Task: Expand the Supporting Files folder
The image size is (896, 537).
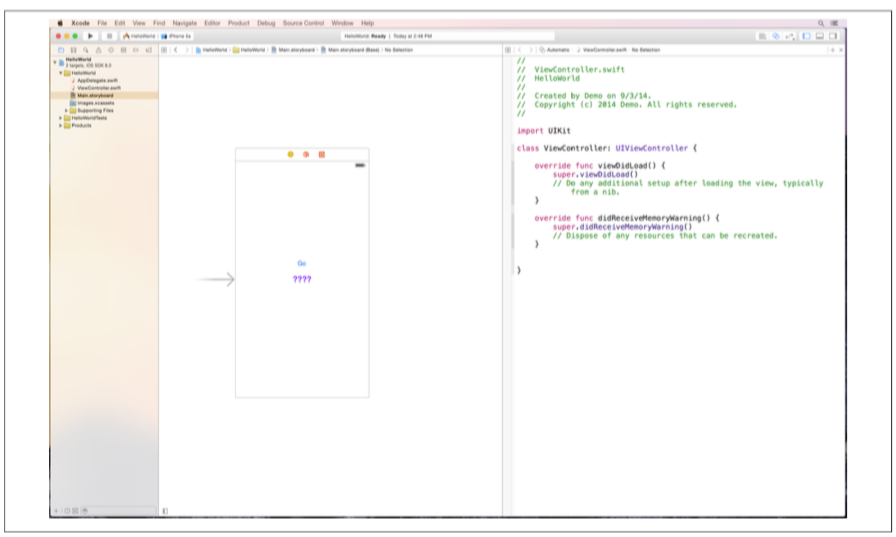Action: pos(67,110)
